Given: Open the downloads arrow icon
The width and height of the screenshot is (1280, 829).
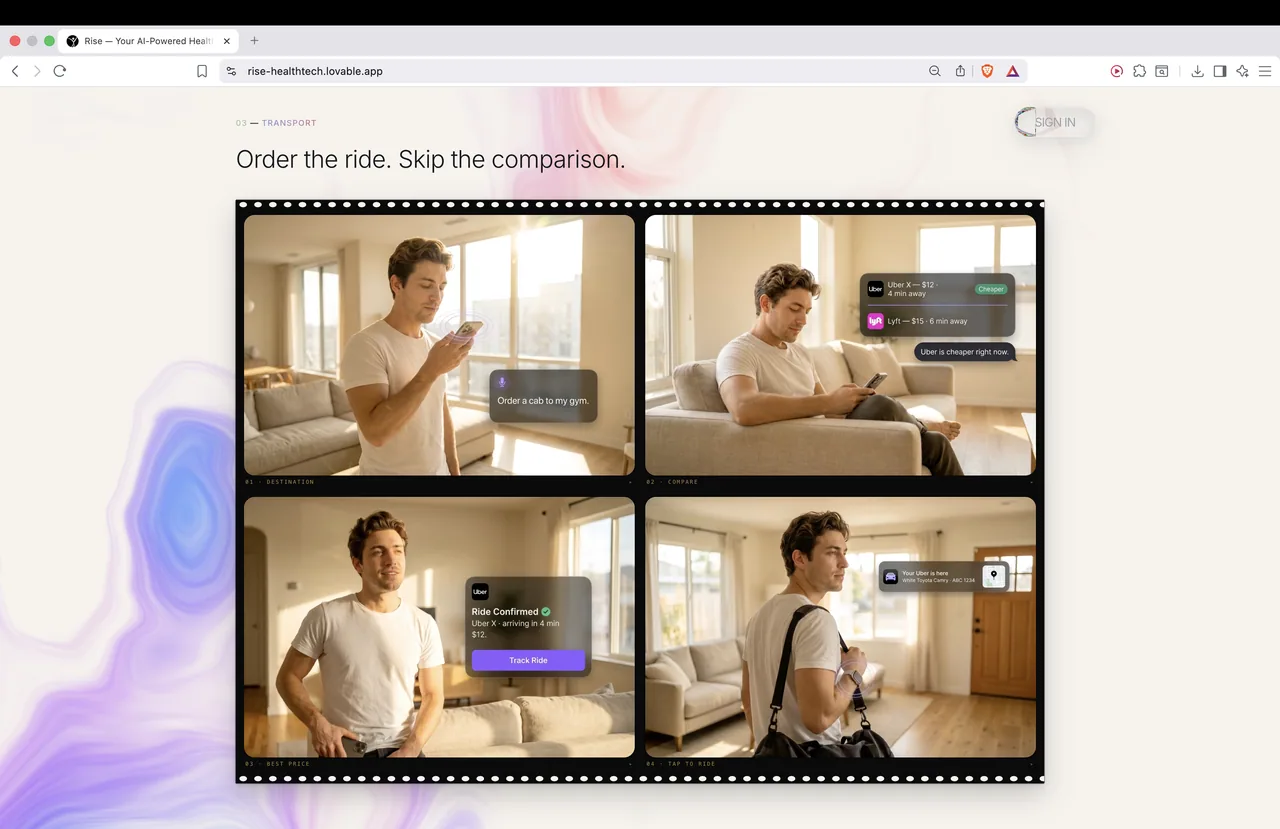Looking at the screenshot, I should click(x=1197, y=71).
